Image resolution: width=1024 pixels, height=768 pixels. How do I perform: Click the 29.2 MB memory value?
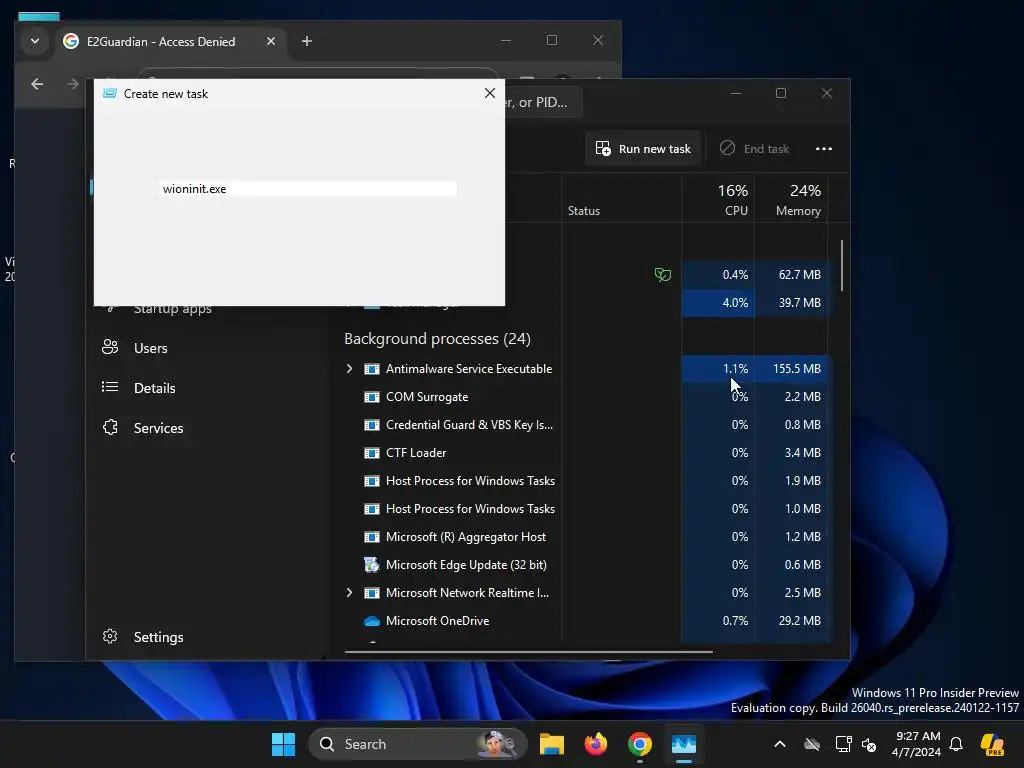(799, 621)
